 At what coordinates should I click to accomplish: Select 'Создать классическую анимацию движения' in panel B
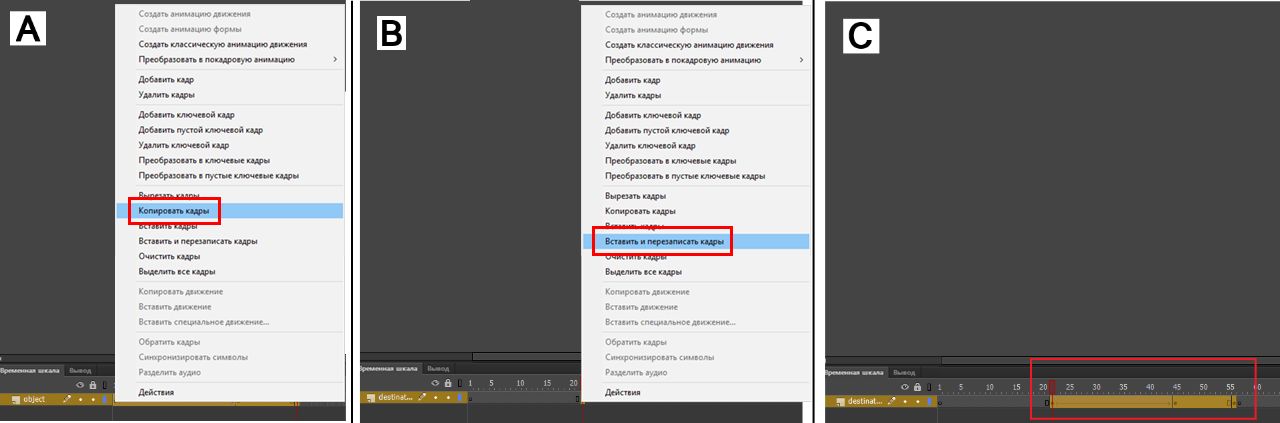coord(689,45)
